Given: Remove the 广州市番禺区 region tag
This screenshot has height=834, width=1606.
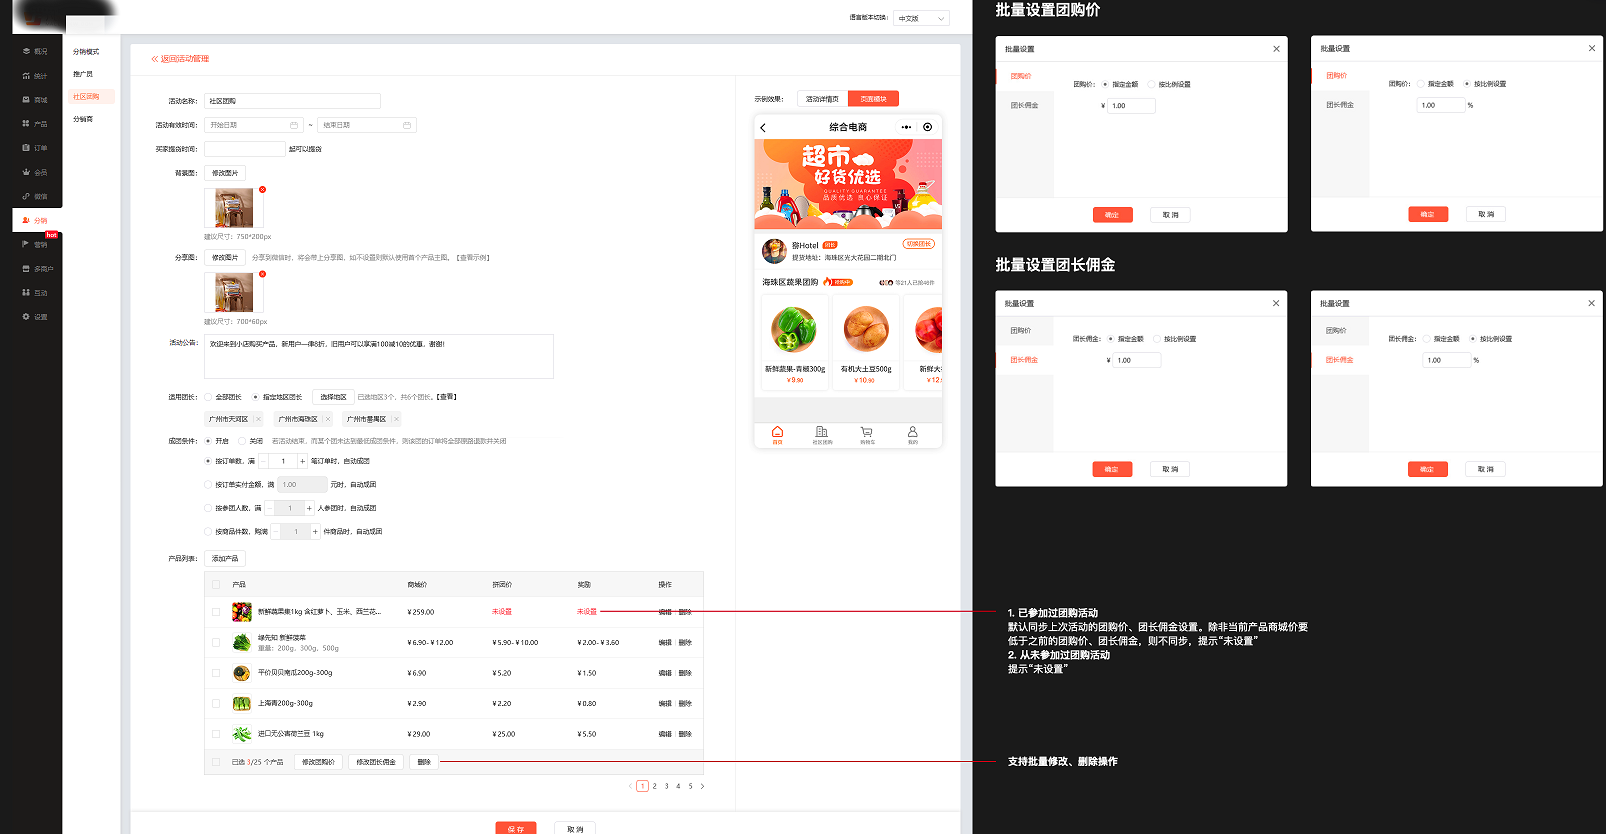Looking at the screenshot, I should pyautogui.click(x=396, y=419).
